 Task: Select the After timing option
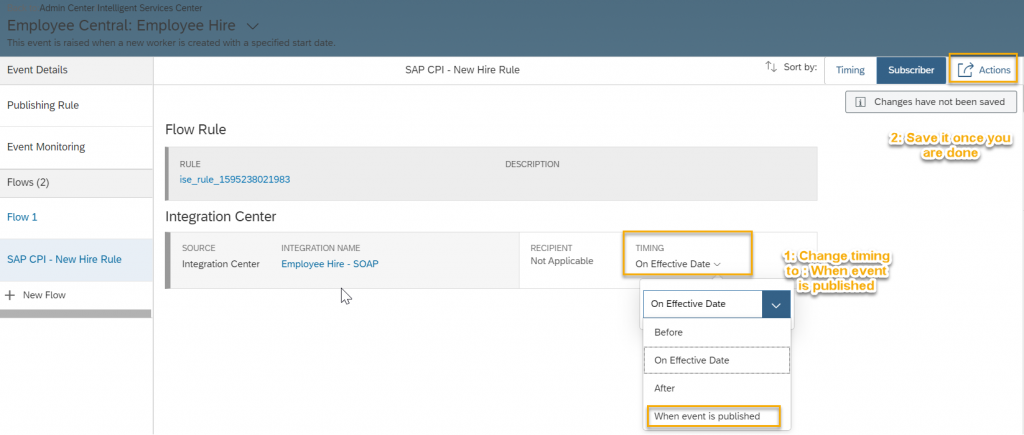pos(716,388)
